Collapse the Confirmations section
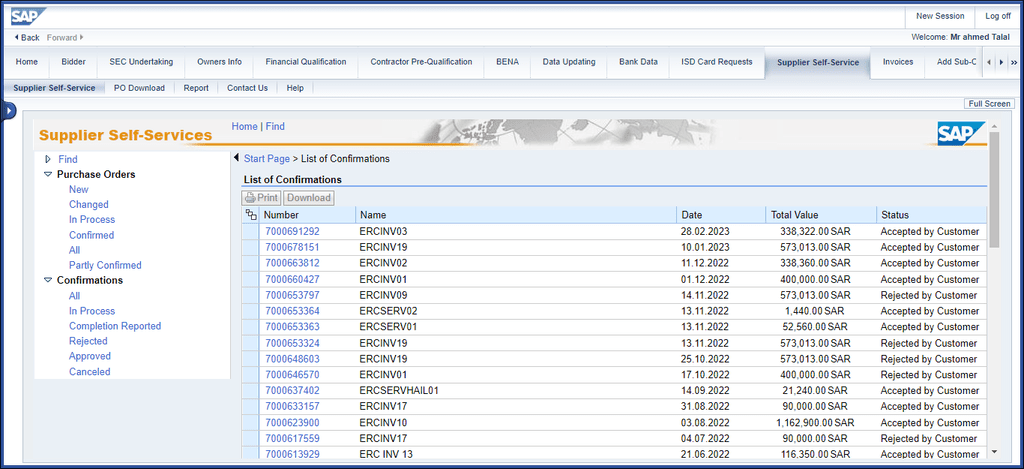The image size is (1024, 469). (x=48, y=280)
